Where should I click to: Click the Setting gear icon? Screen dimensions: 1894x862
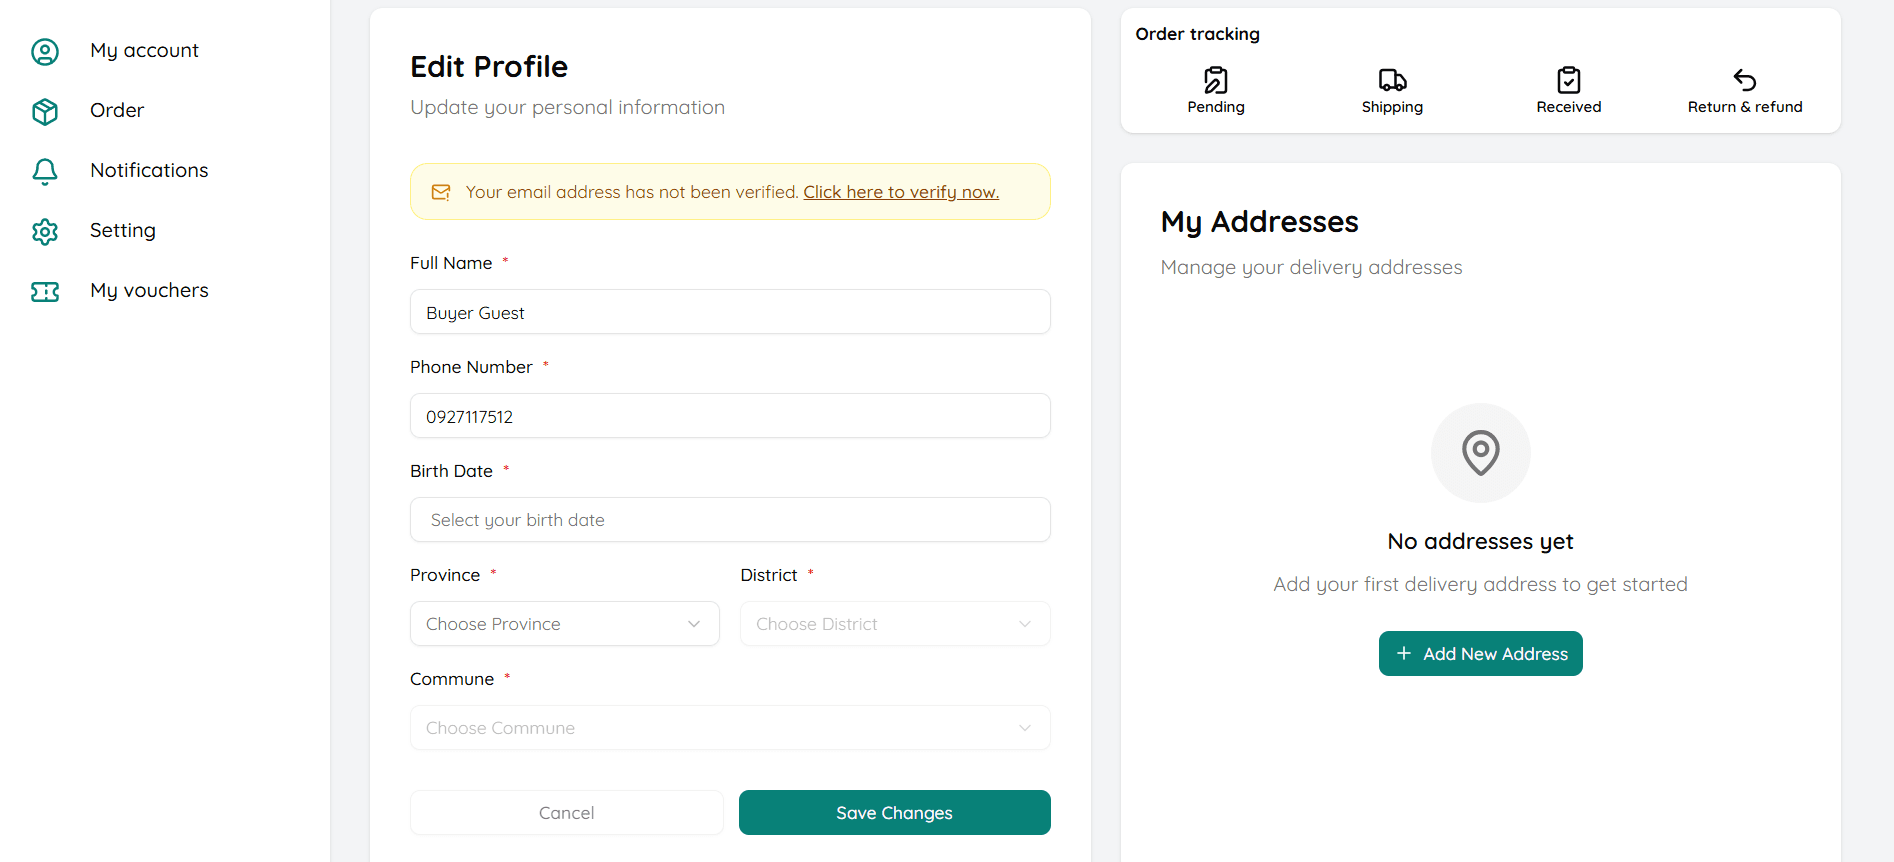pos(45,231)
